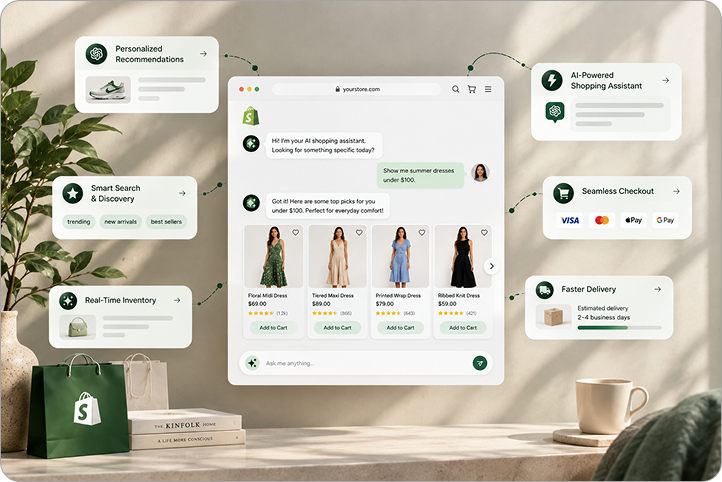Click the delivery truck icon
722x482 pixels.
point(545,290)
